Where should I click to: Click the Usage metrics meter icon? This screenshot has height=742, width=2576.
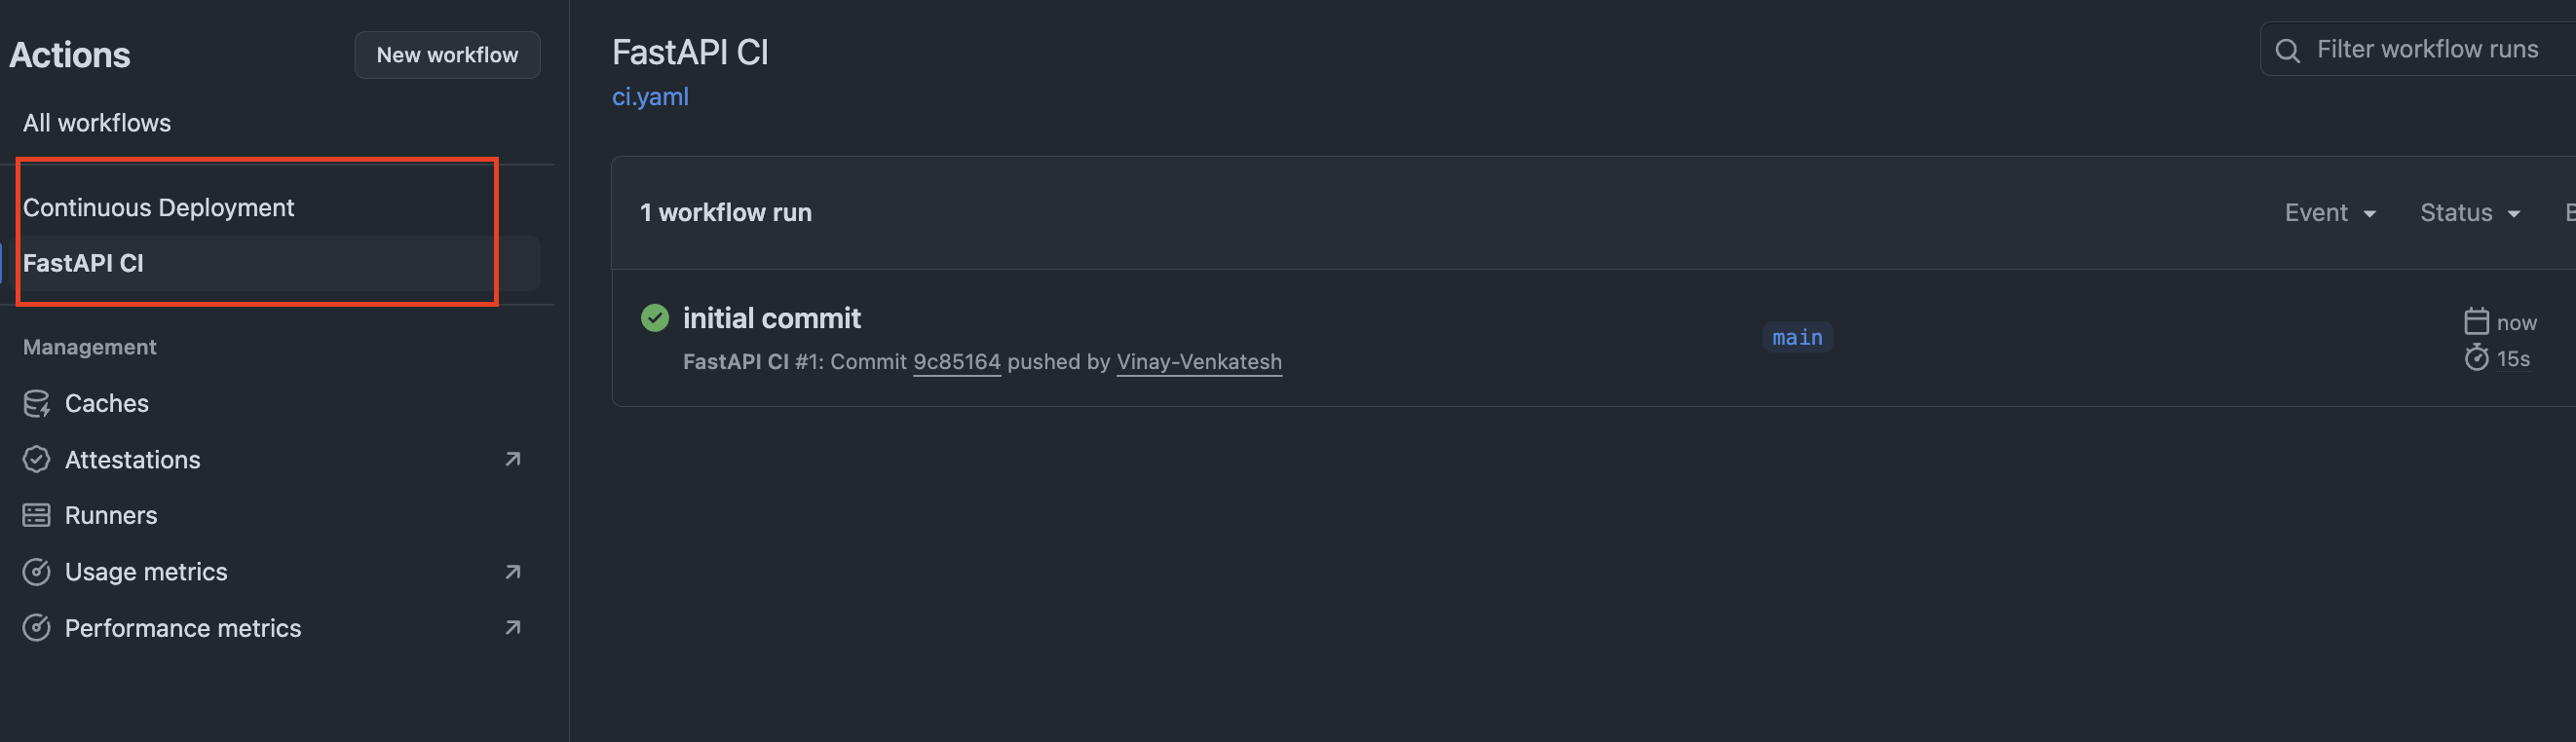tap(37, 572)
